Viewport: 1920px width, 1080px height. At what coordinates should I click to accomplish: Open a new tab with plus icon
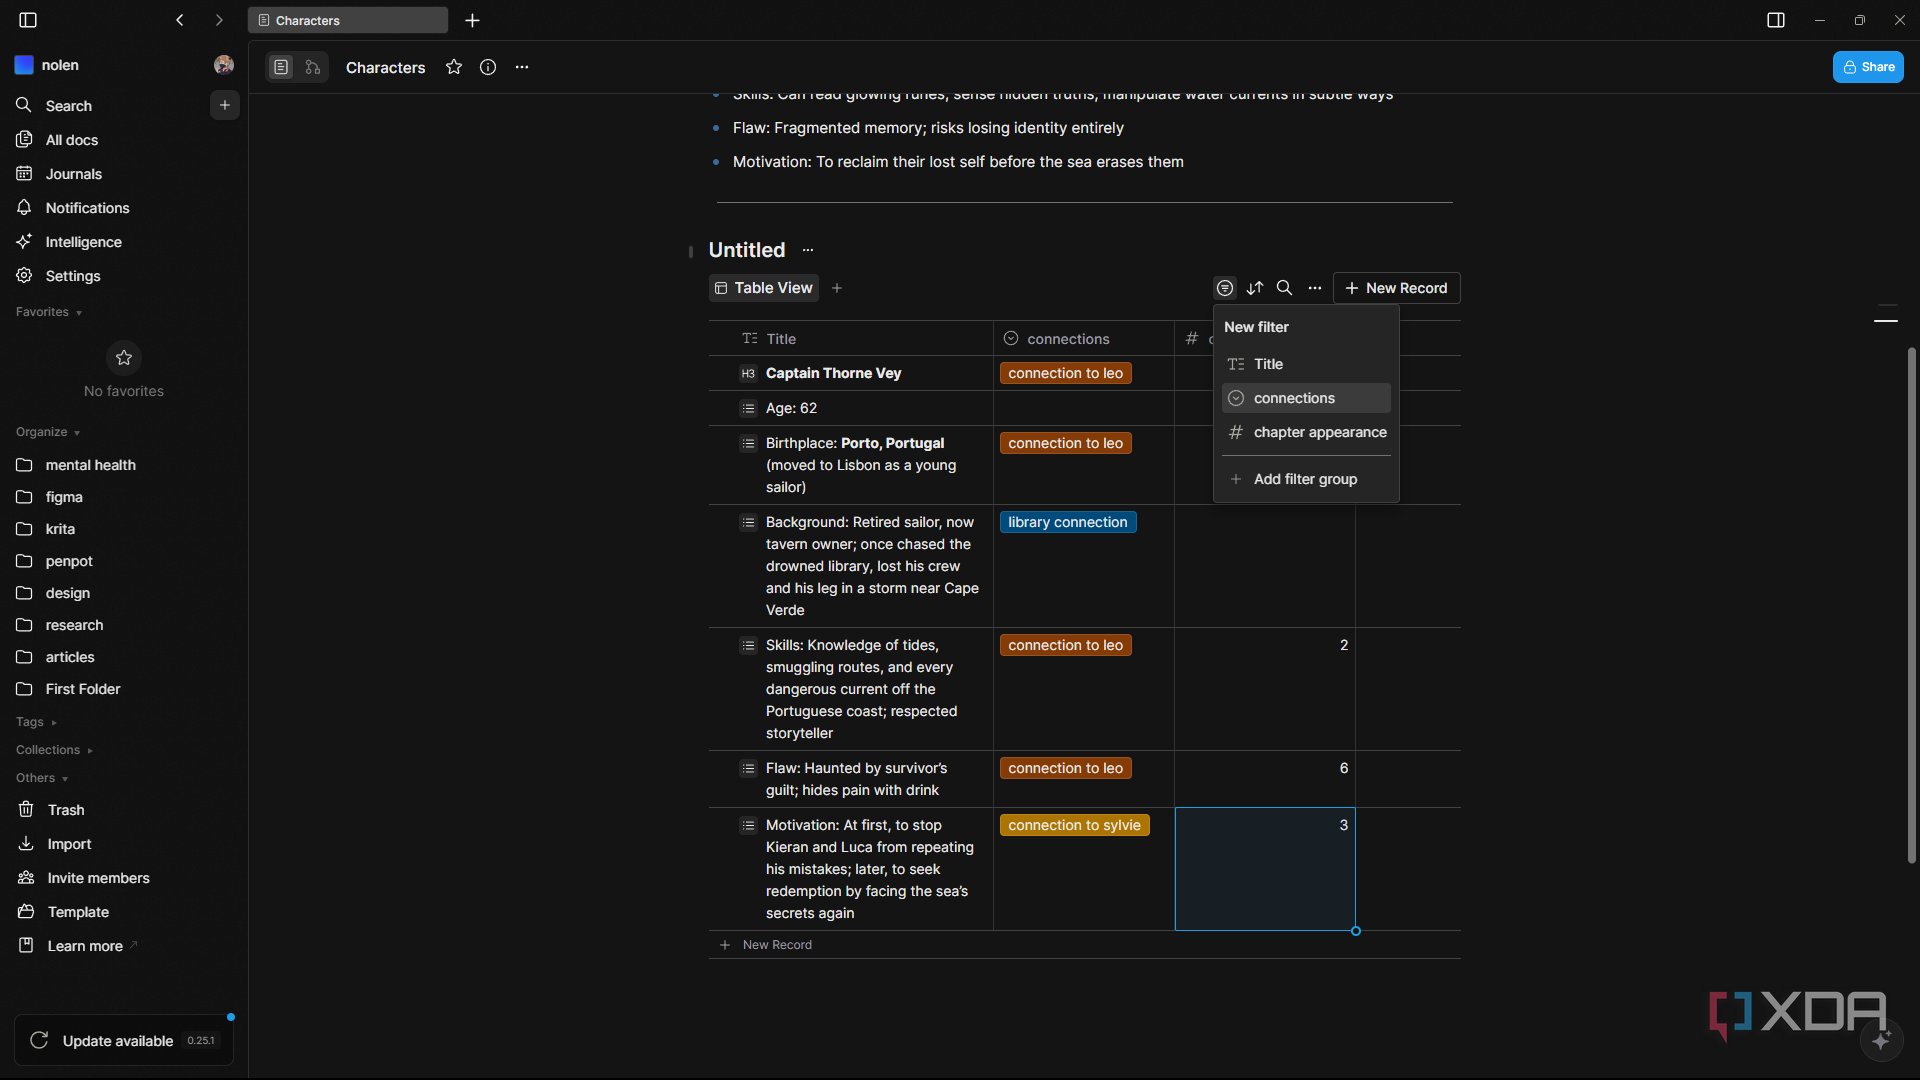coord(473,20)
